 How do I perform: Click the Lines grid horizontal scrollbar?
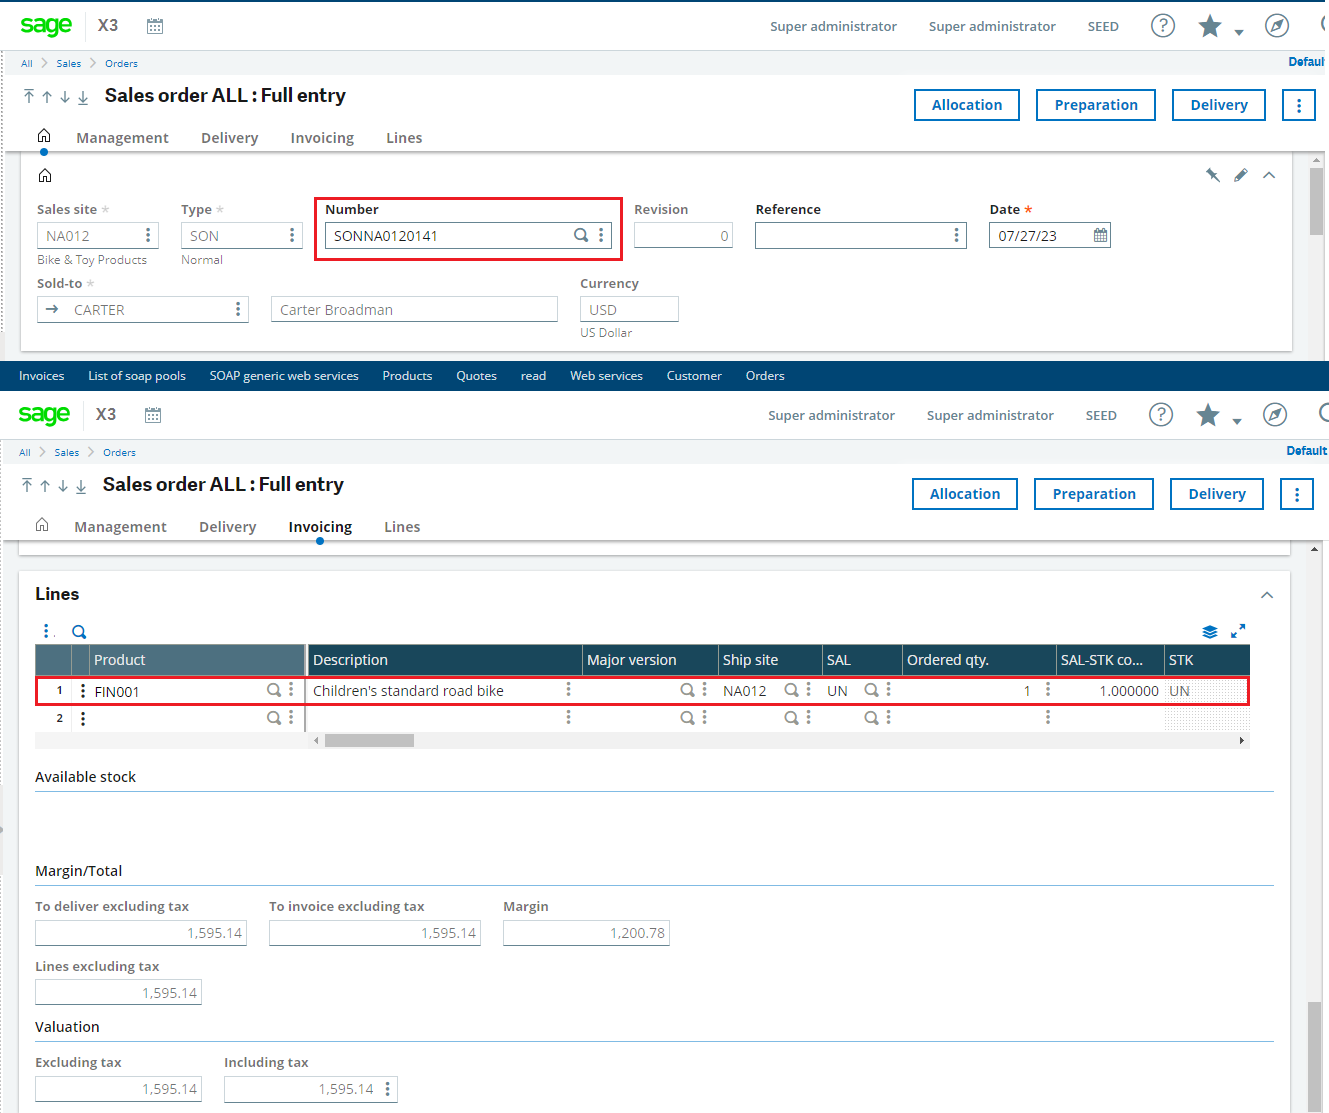coord(369,741)
